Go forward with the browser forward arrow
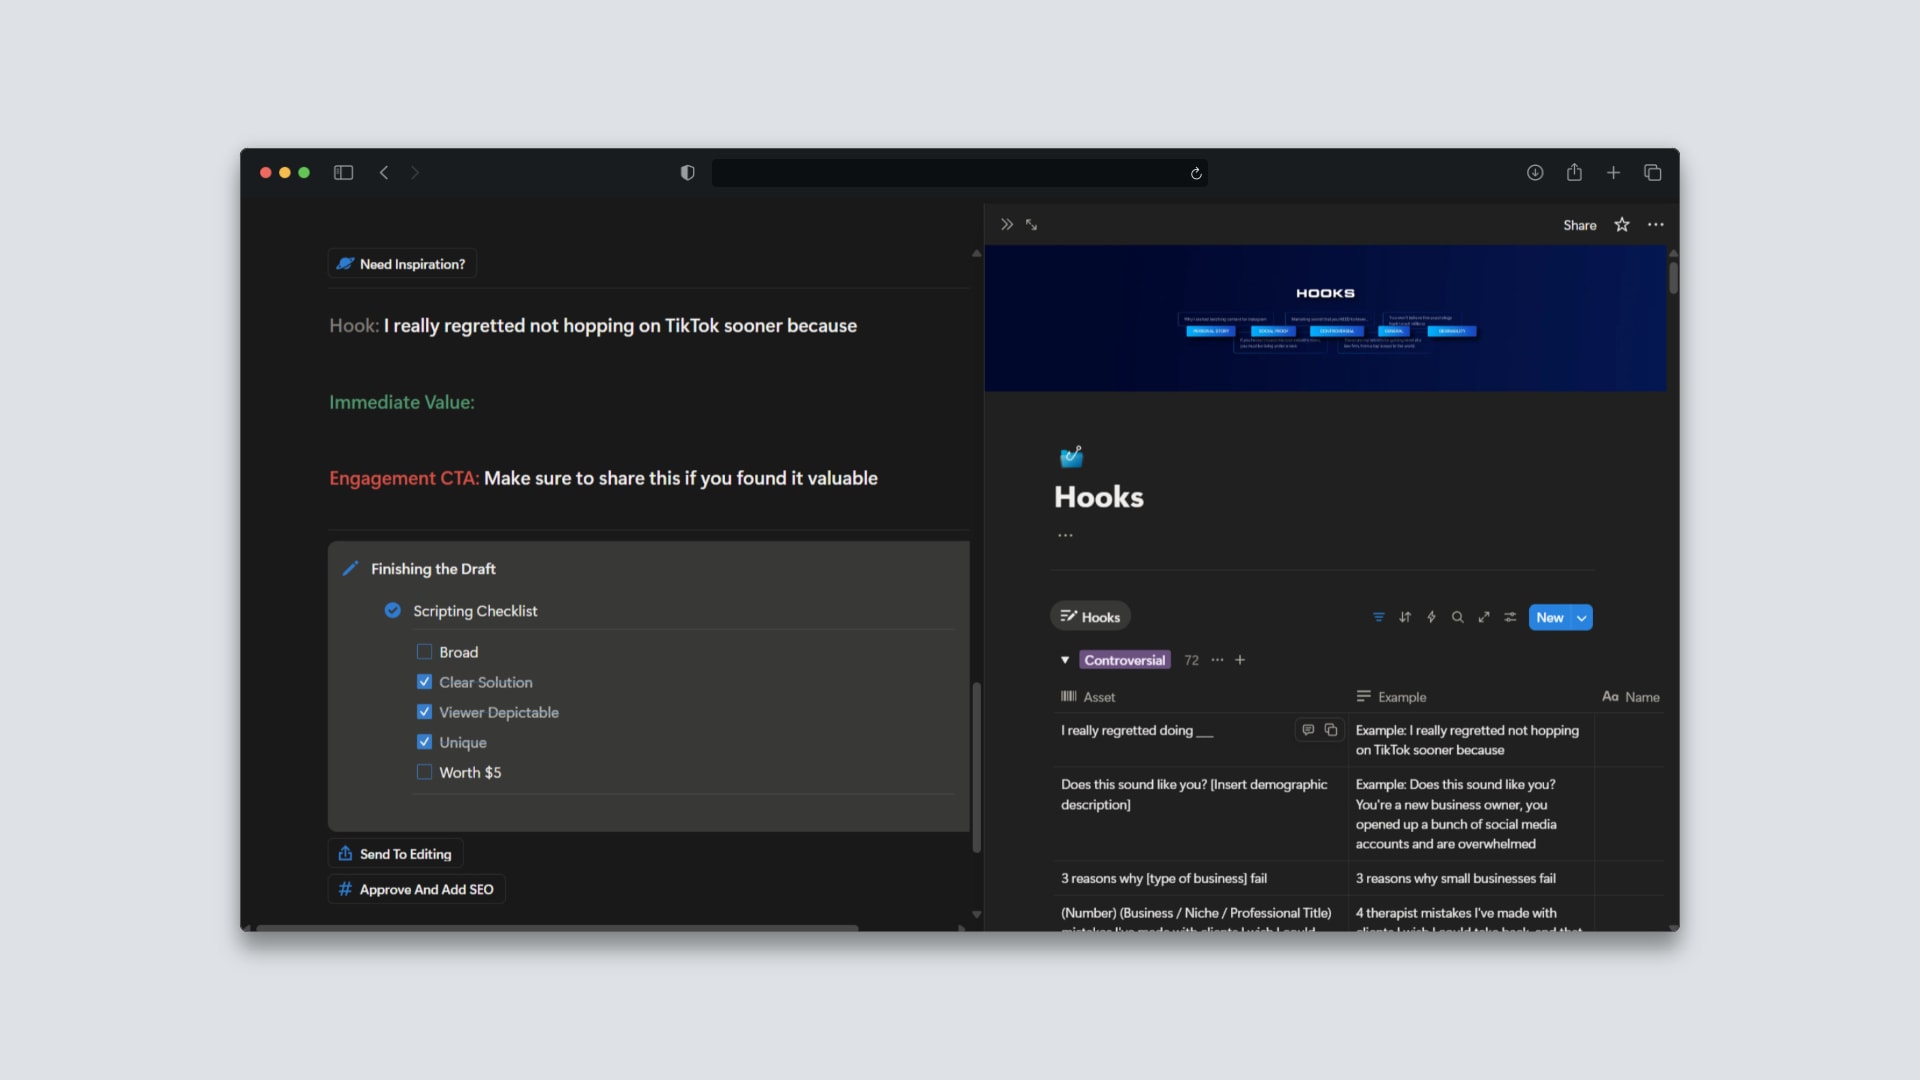The image size is (1920, 1080). 415,172
